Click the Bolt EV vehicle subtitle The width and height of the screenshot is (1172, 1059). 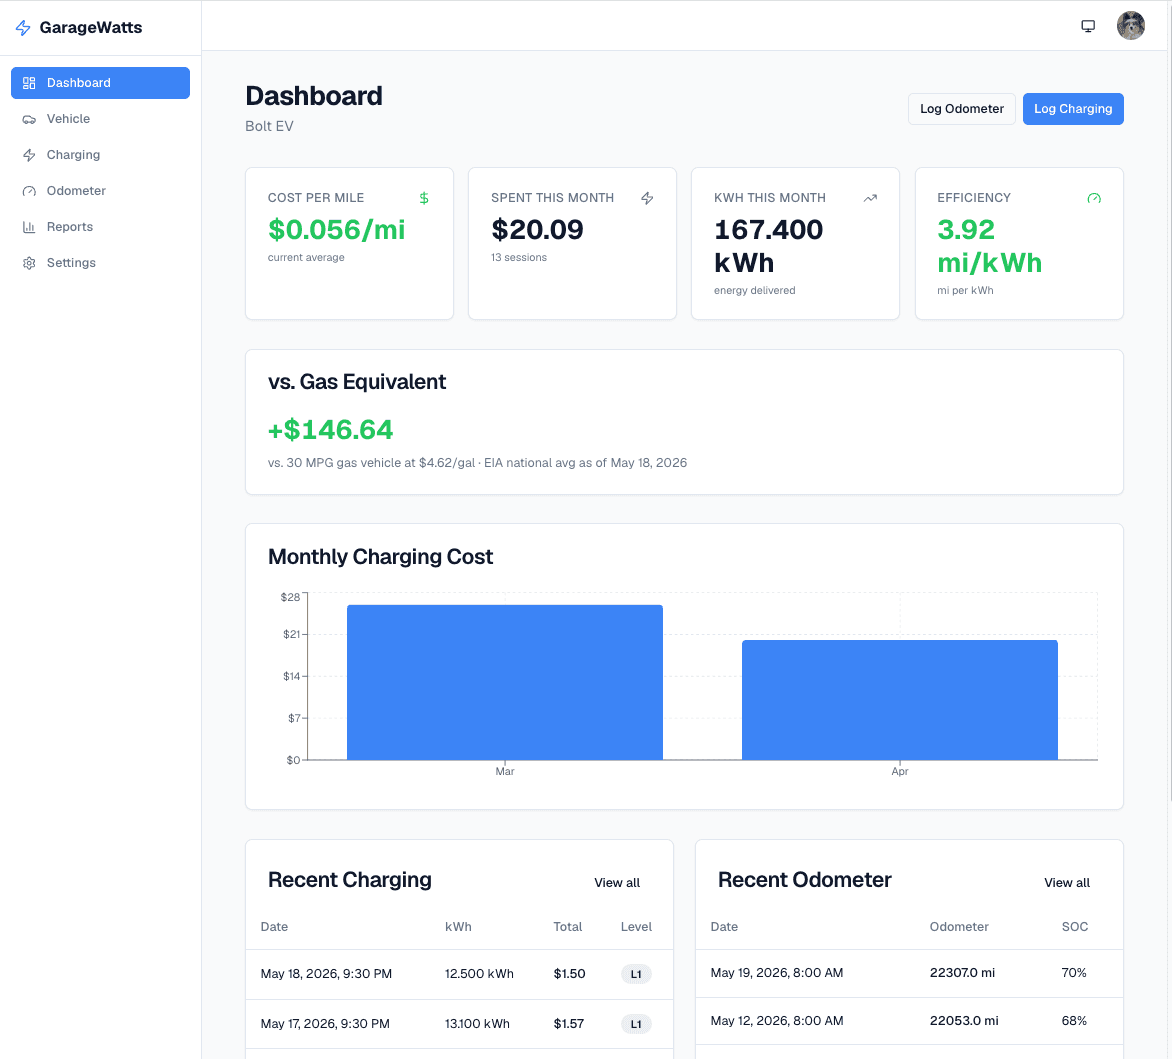click(x=269, y=126)
